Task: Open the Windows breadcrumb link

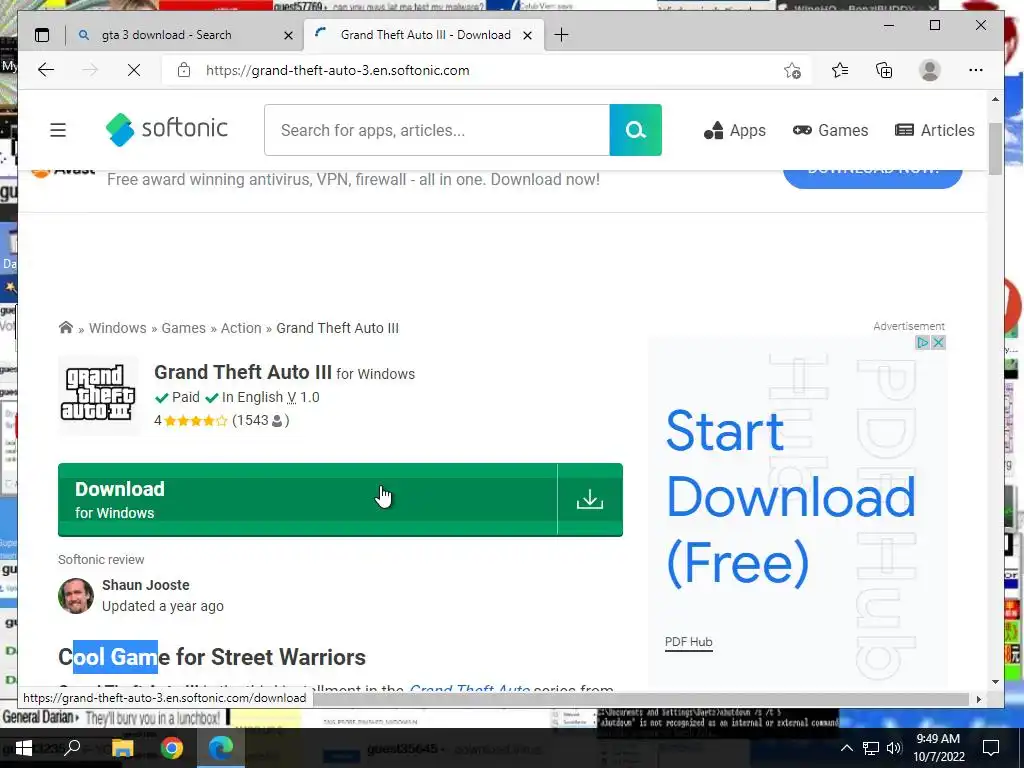Action: [x=118, y=328]
